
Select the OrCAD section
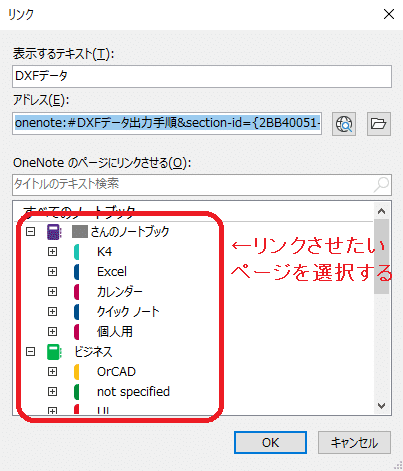tap(116, 372)
